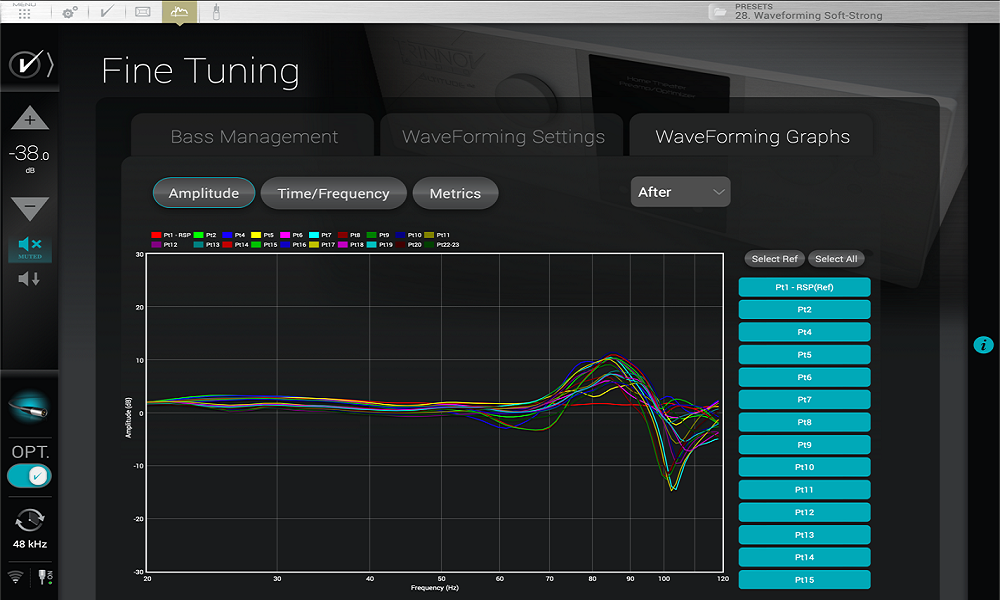Open the WaveForming Settings tab
This screenshot has width=1000, height=600.
click(503, 137)
